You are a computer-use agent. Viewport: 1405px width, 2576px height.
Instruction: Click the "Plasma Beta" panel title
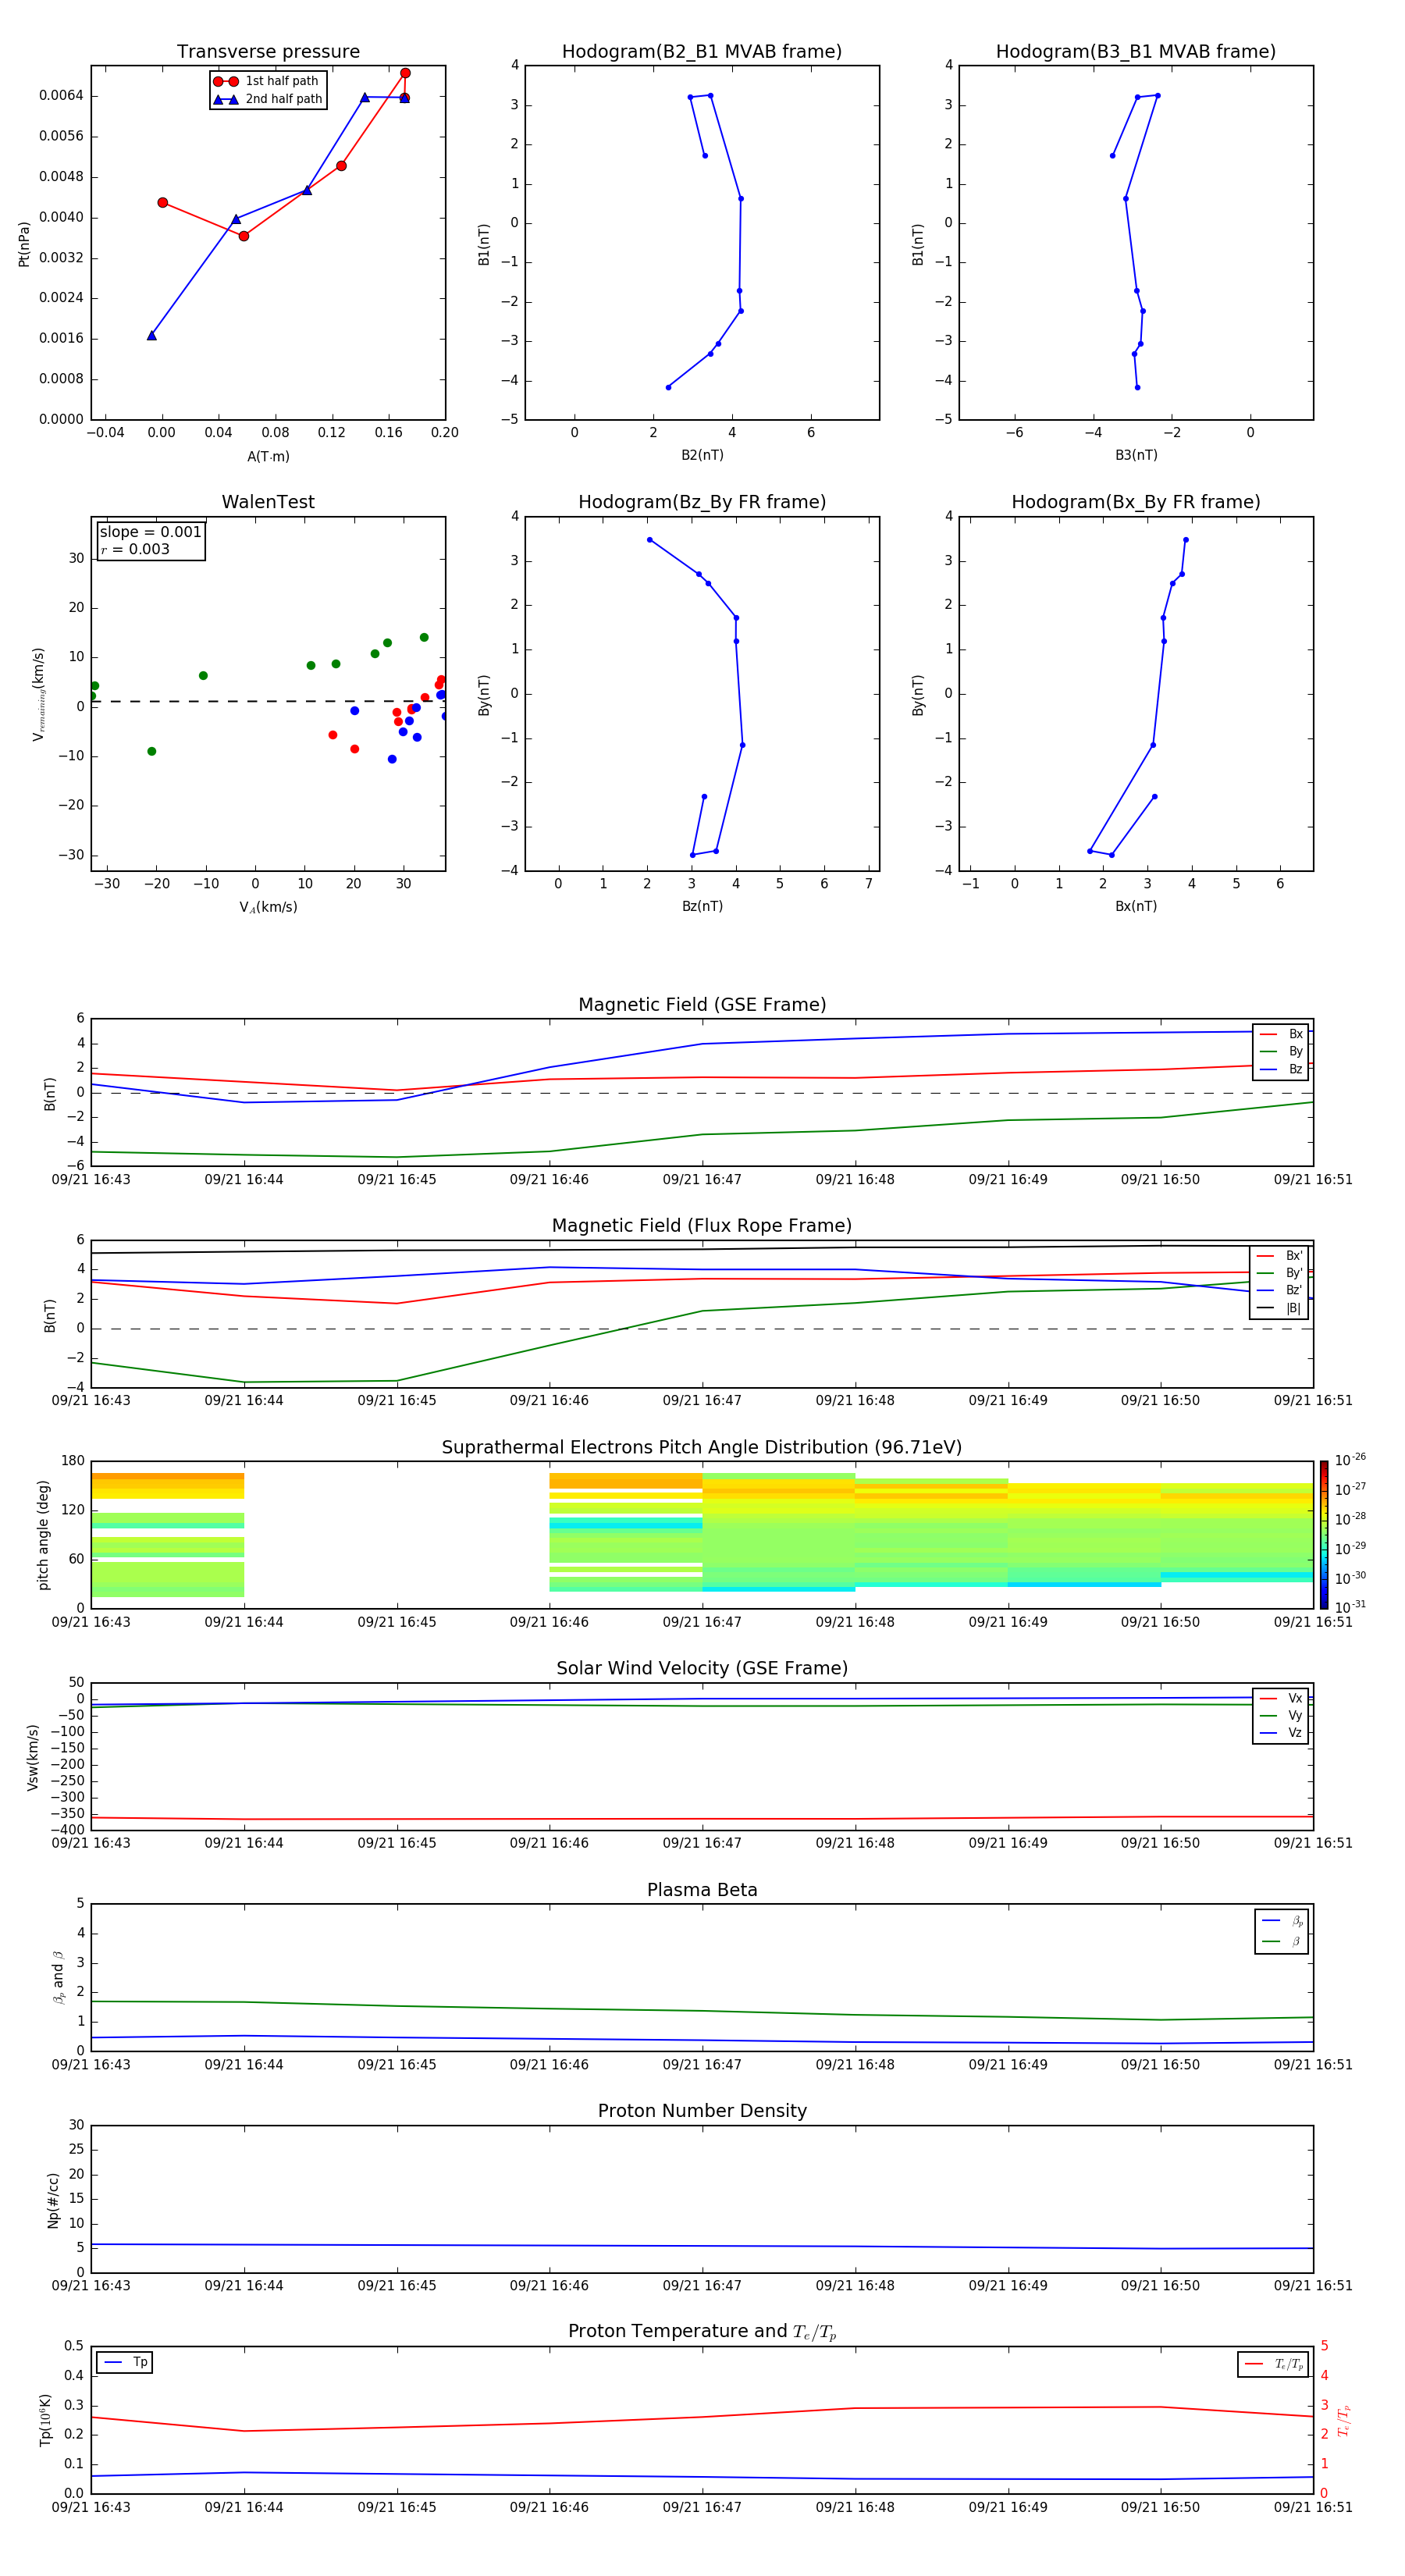pos(702,1890)
